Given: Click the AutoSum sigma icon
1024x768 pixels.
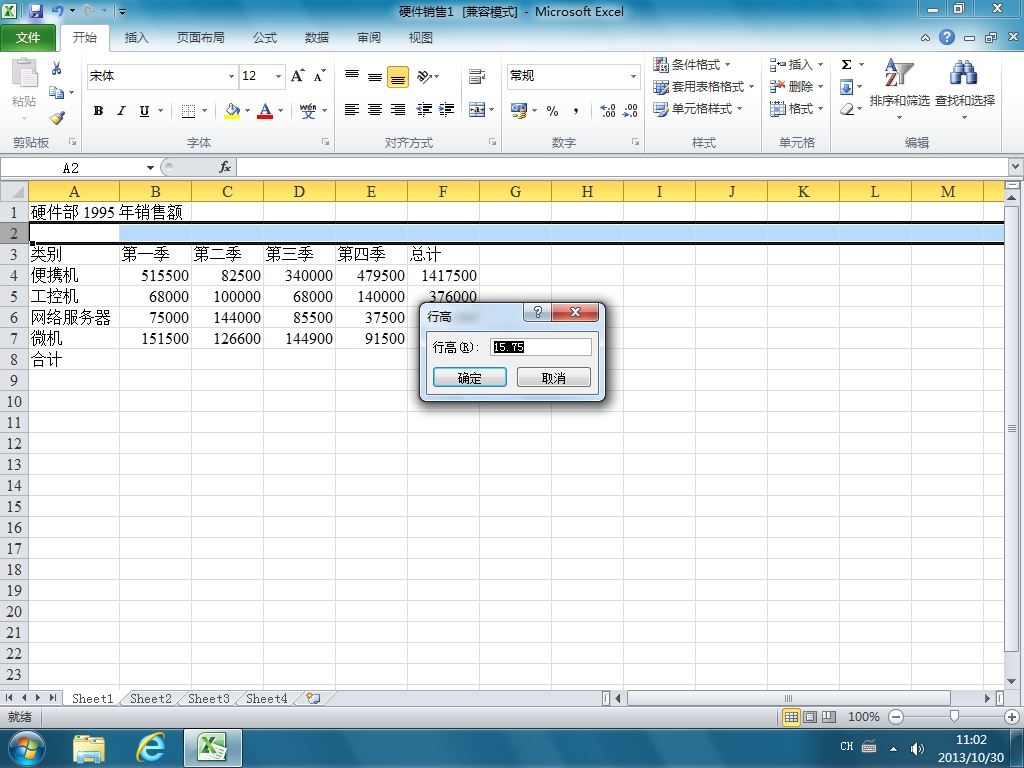Looking at the screenshot, I should 846,64.
